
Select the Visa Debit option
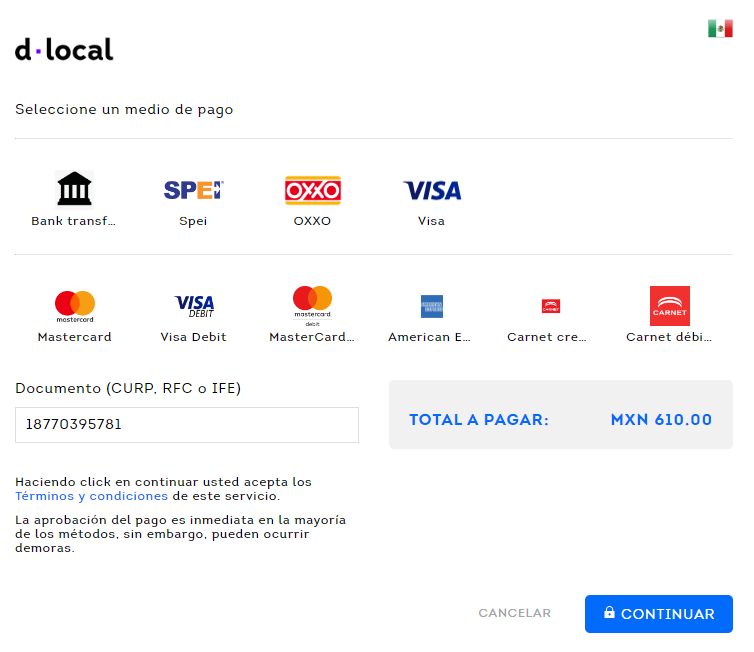pyautogui.click(x=194, y=306)
